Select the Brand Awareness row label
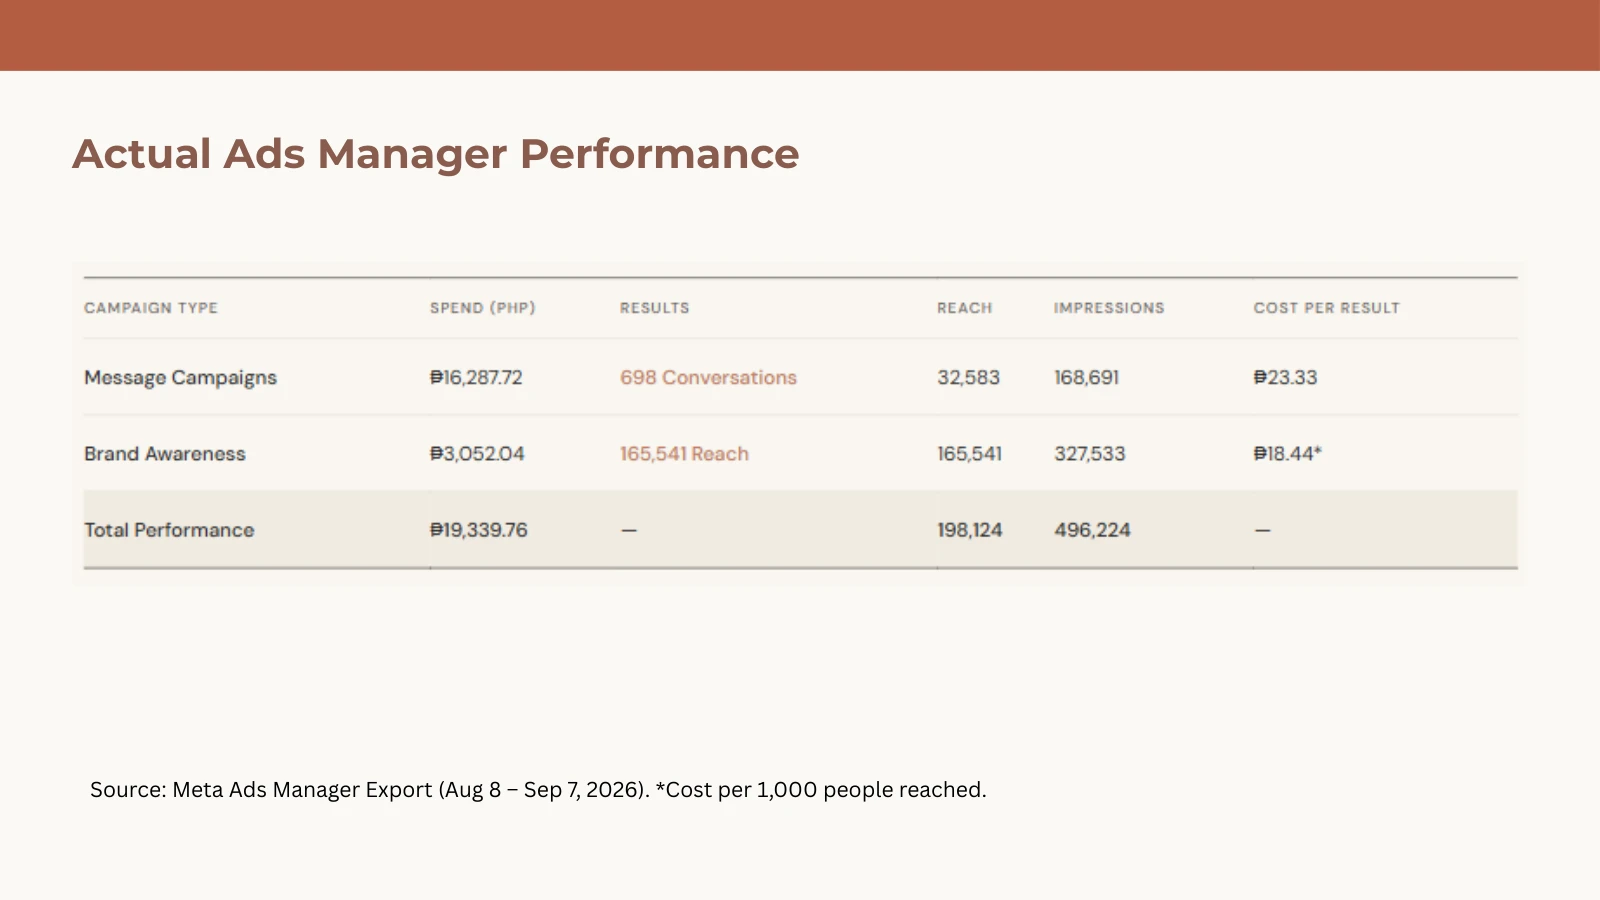Image resolution: width=1600 pixels, height=900 pixels. point(165,454)
